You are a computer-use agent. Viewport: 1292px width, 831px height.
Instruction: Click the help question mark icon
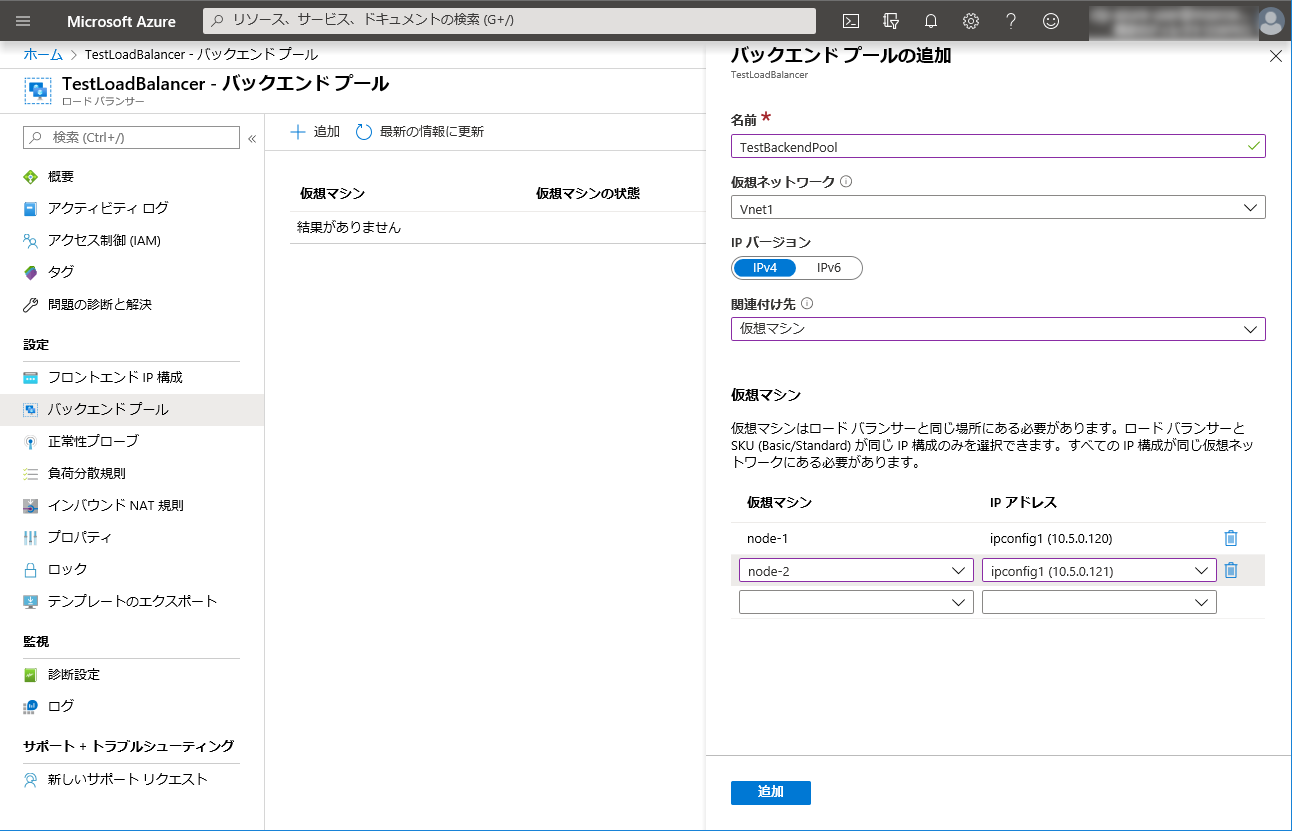pos(1010,21)
